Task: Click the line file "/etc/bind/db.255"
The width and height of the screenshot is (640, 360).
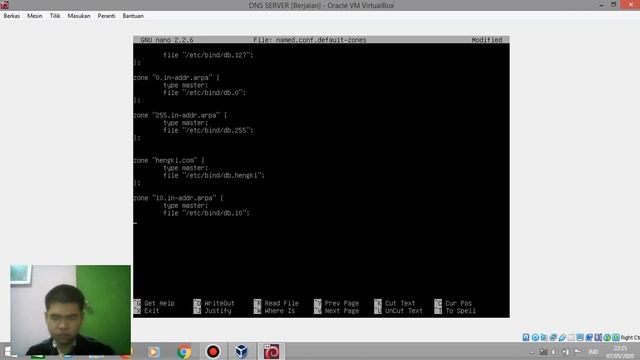Action: coord(208,130)
